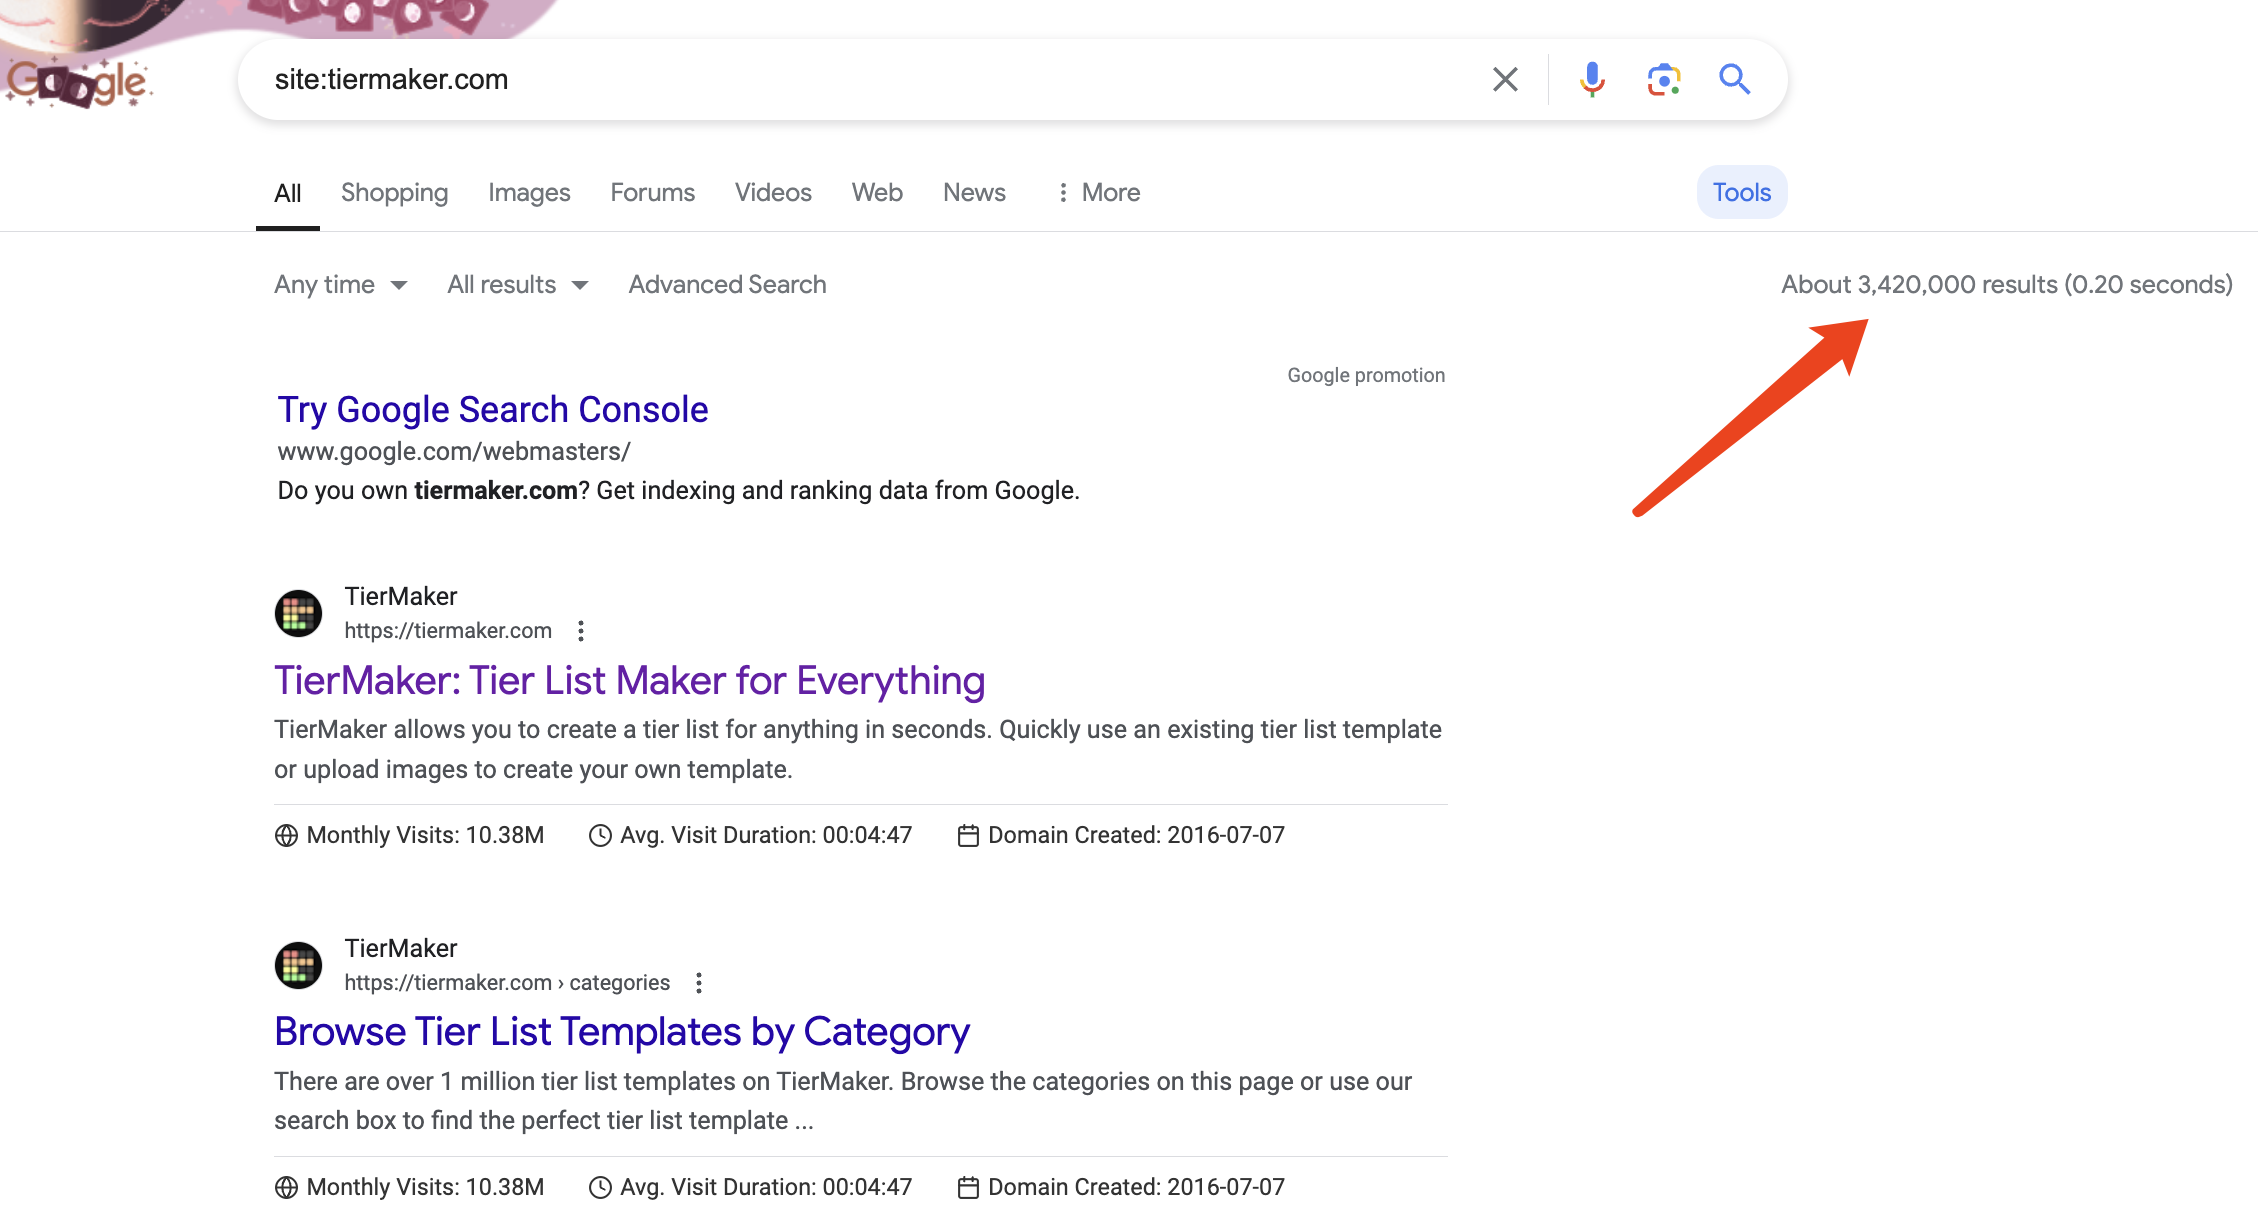The width and height of the screenshot is (2258, 1224).
Task: Open options menu next to https://tiermaker.com
Action: pyautogui.click(x=581, y=631)
